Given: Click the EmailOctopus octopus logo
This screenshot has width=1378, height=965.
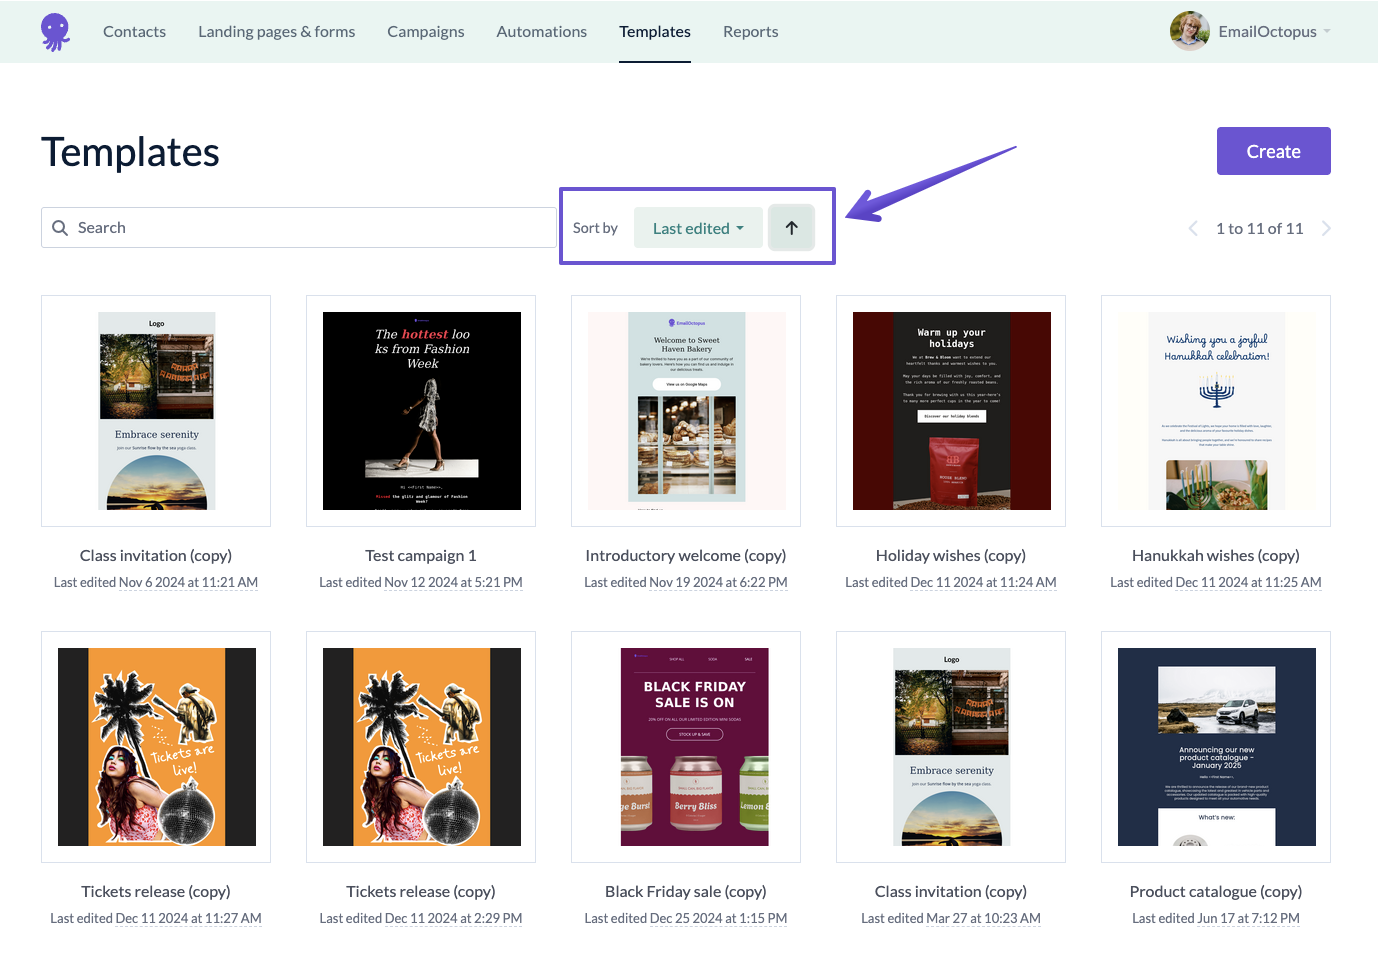Looking at the screenshot, I should 55,32.
